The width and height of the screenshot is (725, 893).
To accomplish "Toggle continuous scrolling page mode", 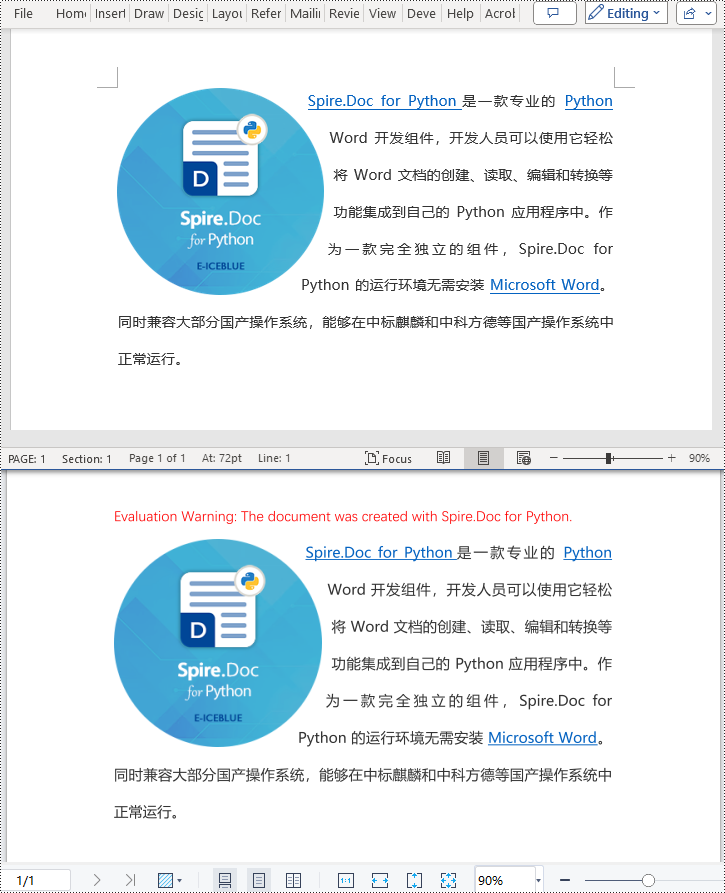I will click(x=225, y=880).
